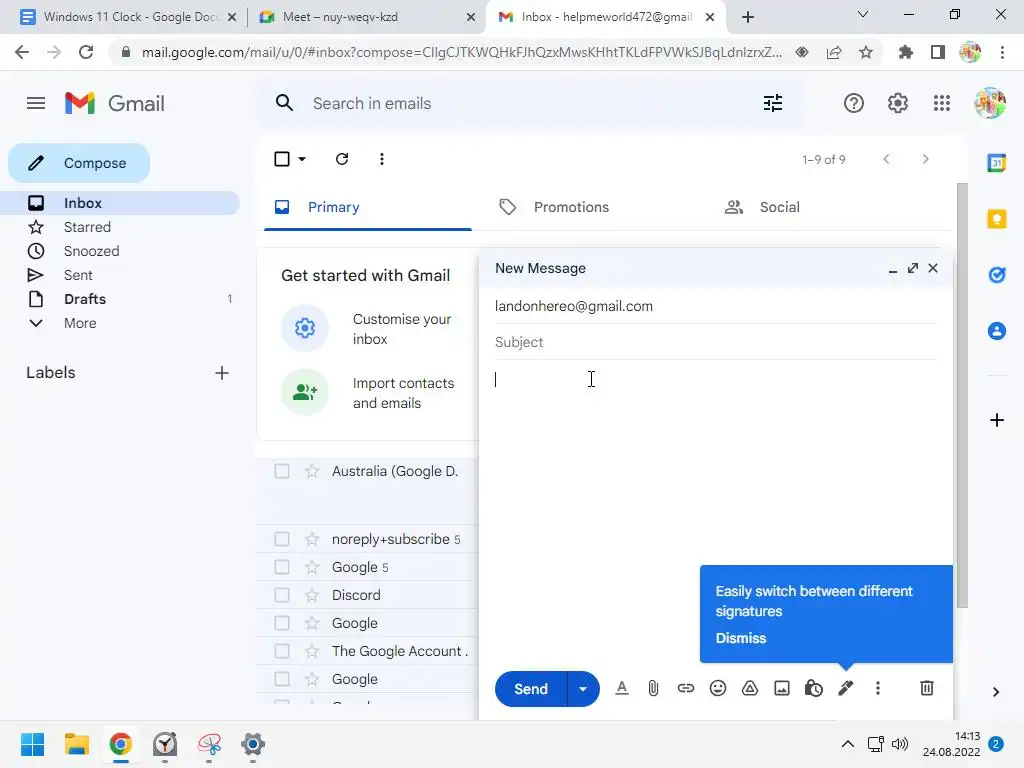Viewport: 1024px width, 768px height.
Task: Open Contacts side panel
Action: coord(997,331)
